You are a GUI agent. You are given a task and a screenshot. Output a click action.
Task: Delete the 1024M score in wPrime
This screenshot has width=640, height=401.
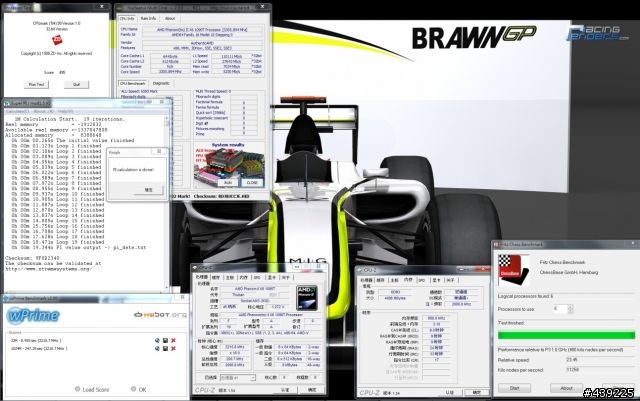(x=173, y=348)
